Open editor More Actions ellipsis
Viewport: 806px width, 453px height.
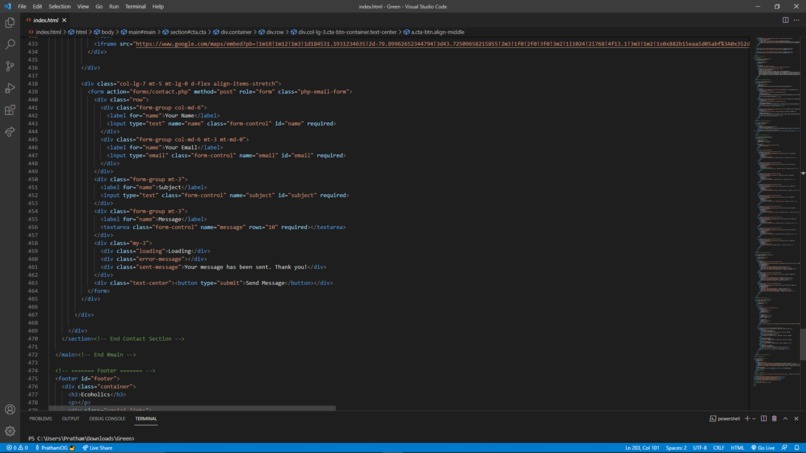tap(796, 20)
